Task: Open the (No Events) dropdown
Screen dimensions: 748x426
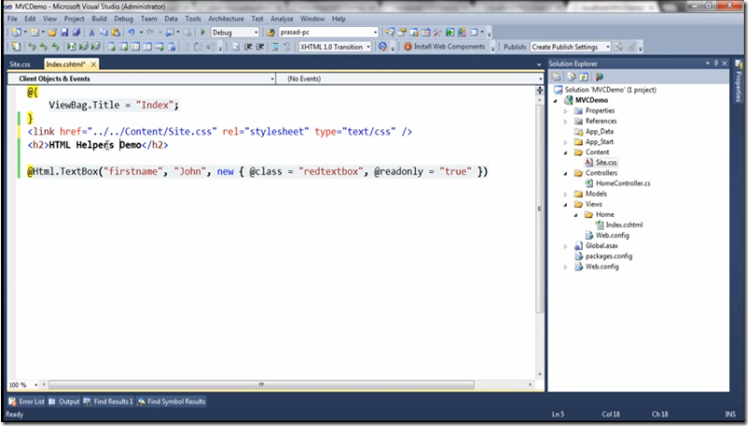Action: pos(540,79)
